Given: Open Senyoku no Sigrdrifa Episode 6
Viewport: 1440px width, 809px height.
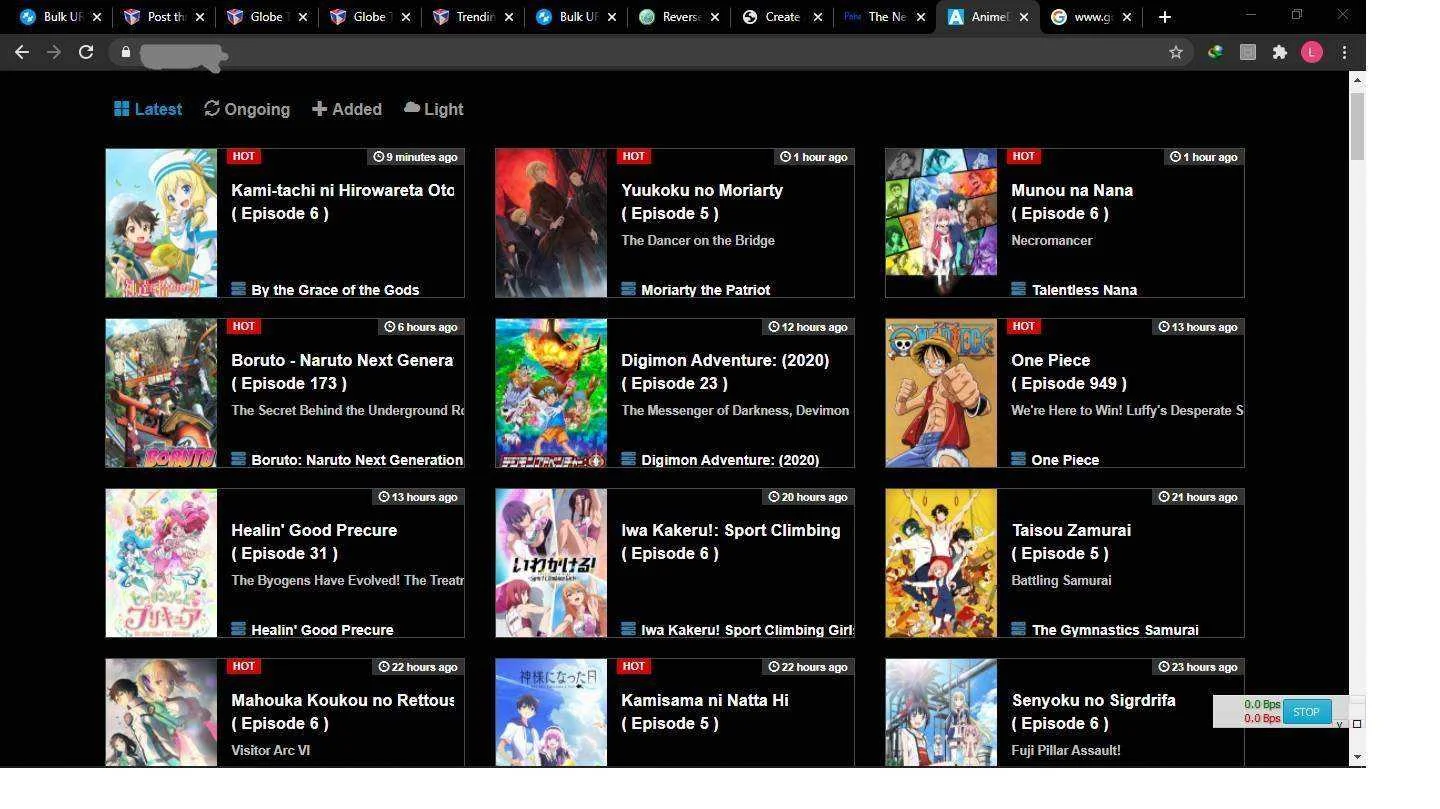Looking at the screenshot, I should pos(1093,711).
